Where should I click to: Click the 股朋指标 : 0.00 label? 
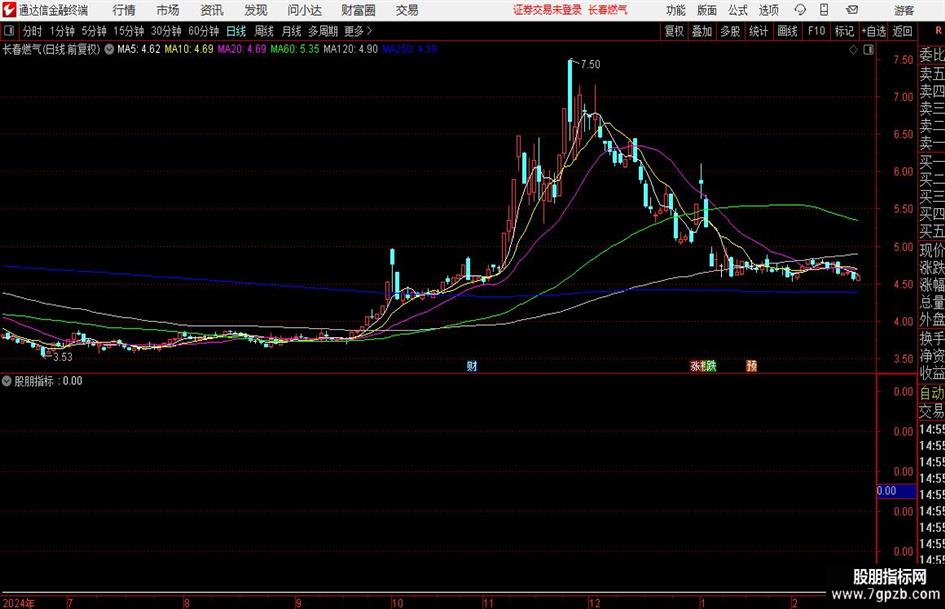click(x=48, y=381)
